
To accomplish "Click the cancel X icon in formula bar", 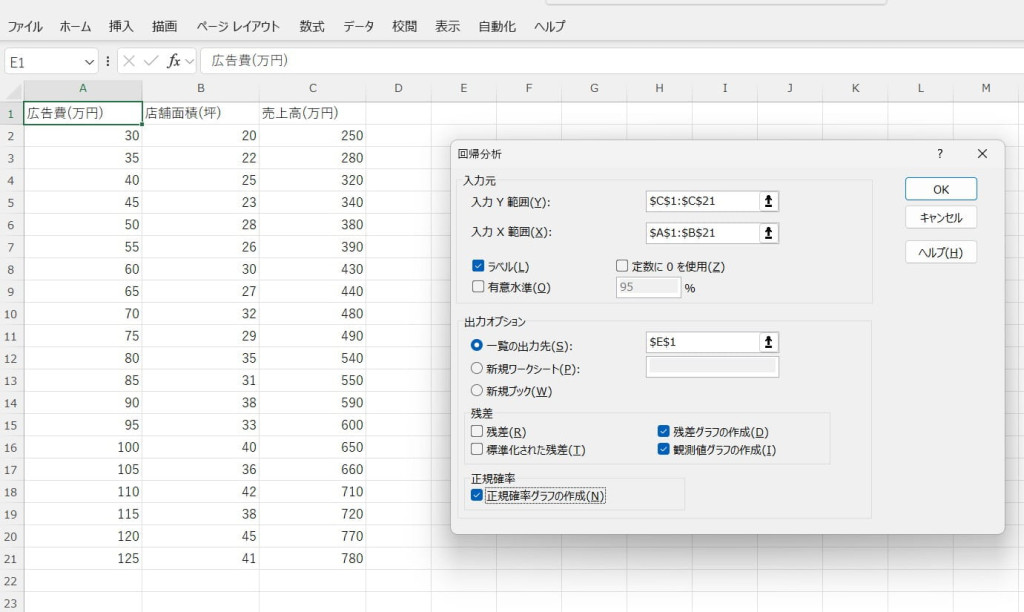I will [129, 61].
